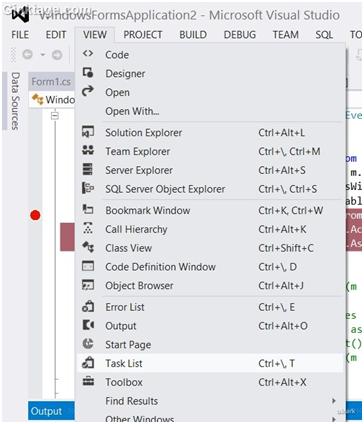Open the EDIT menu
This screenshot has height=424, width=364.
tap(56, 35)
